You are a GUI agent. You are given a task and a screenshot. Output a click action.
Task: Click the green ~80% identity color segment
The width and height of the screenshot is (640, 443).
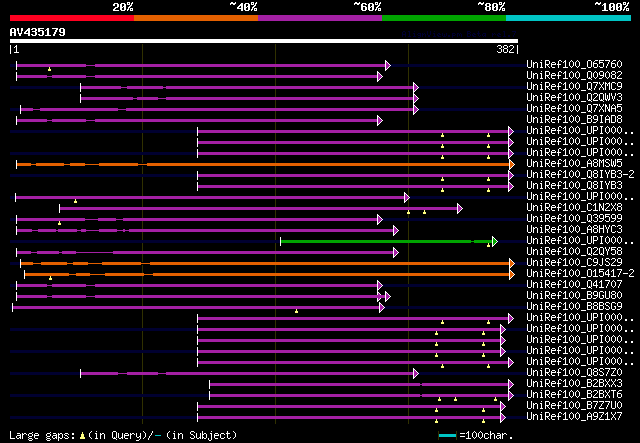[x=444, y=18]
